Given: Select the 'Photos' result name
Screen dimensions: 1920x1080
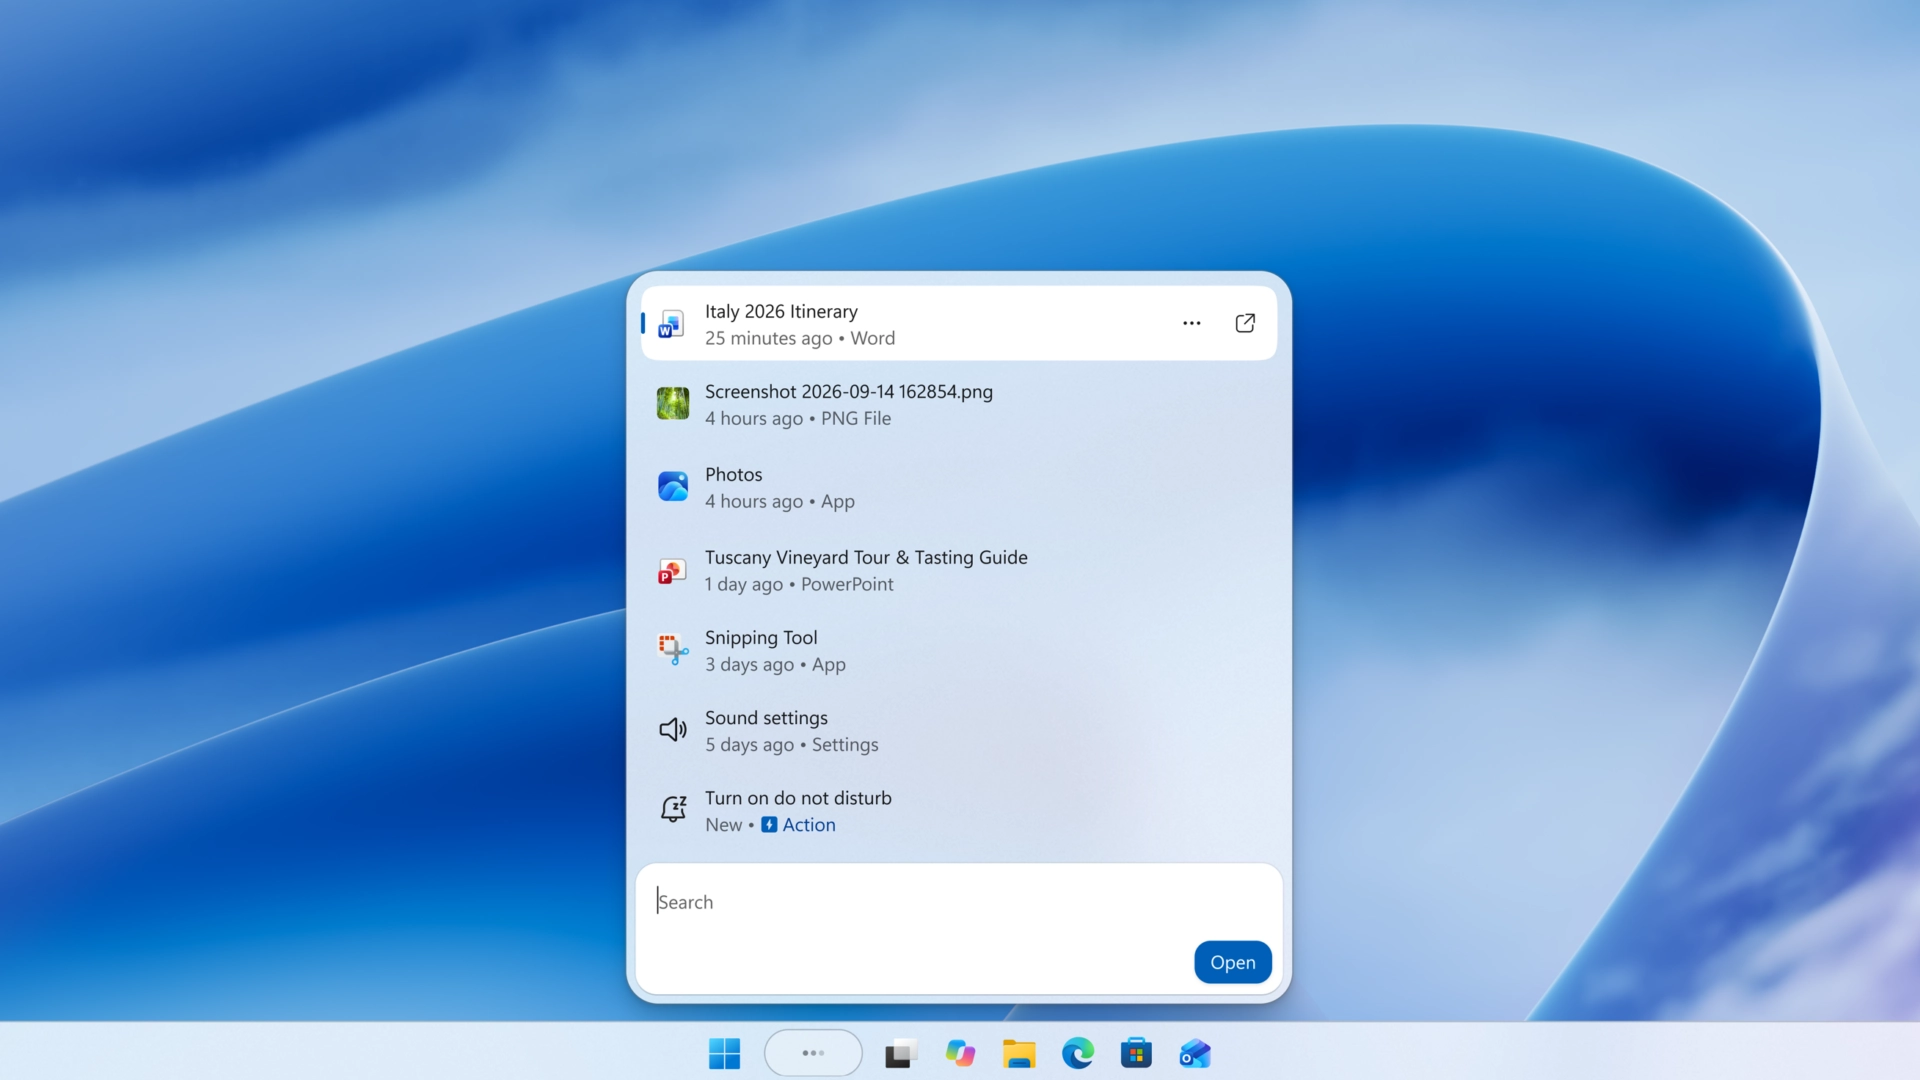Looking at the screenshot, I should [x=733, y=474].
